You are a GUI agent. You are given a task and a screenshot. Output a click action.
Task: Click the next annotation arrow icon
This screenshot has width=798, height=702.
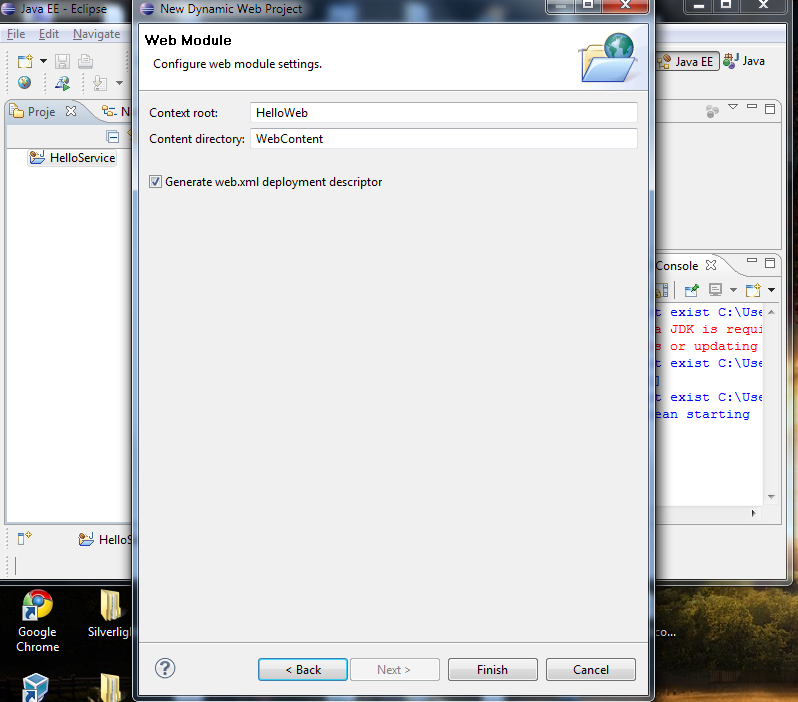[x=100, y=83]
